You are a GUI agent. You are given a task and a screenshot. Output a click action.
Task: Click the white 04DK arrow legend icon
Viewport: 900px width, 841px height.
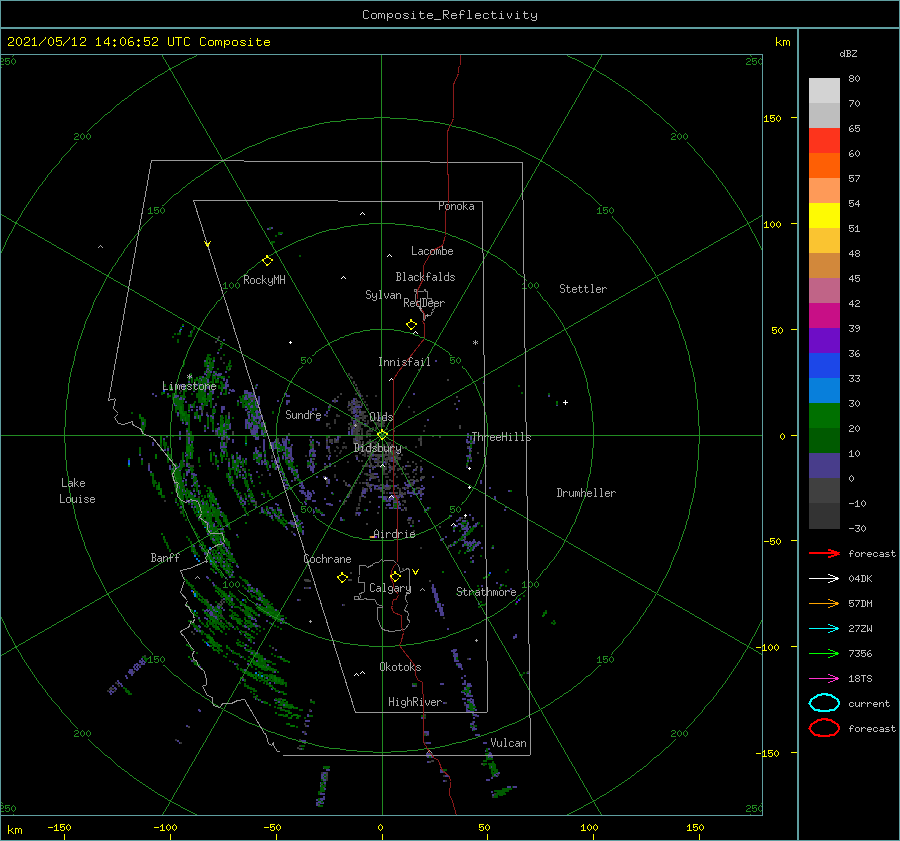pyautogui.click(x=824, y=578)
